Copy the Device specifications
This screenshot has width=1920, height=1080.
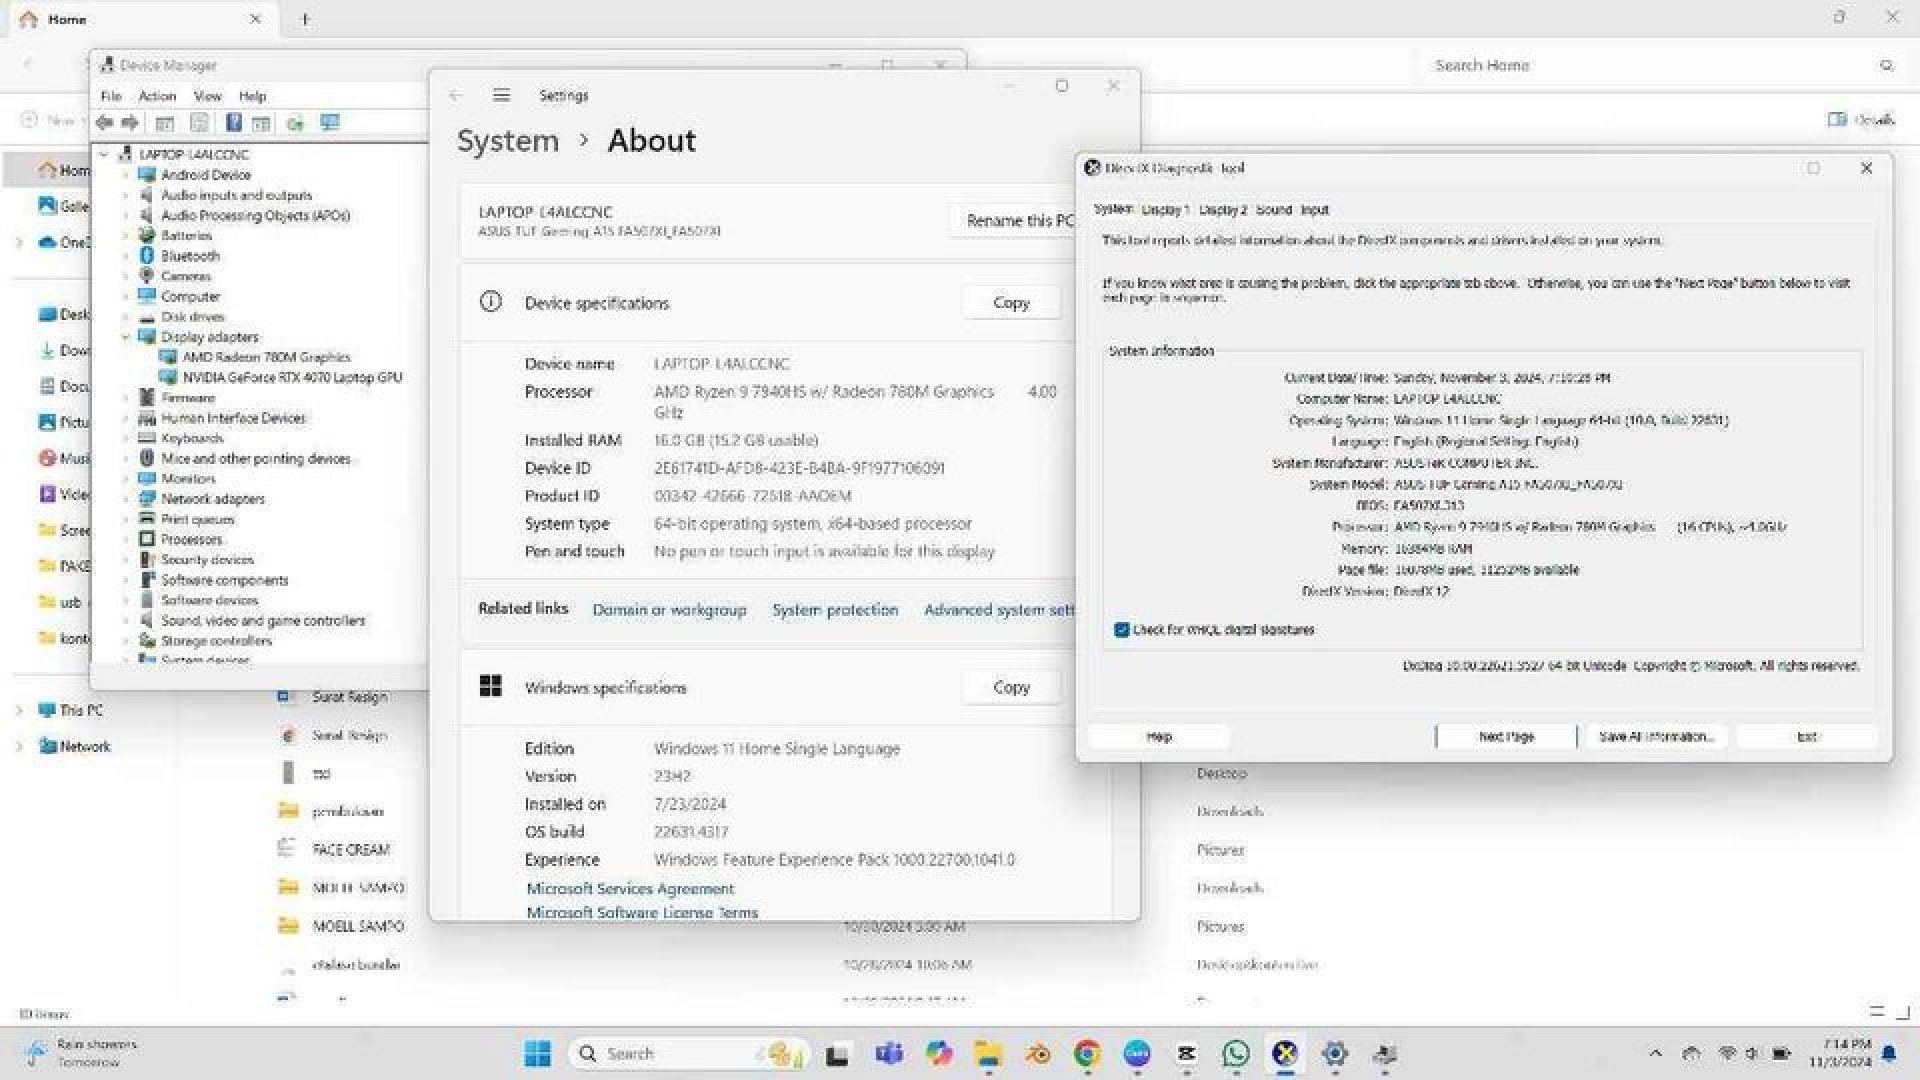(1011, 303)
